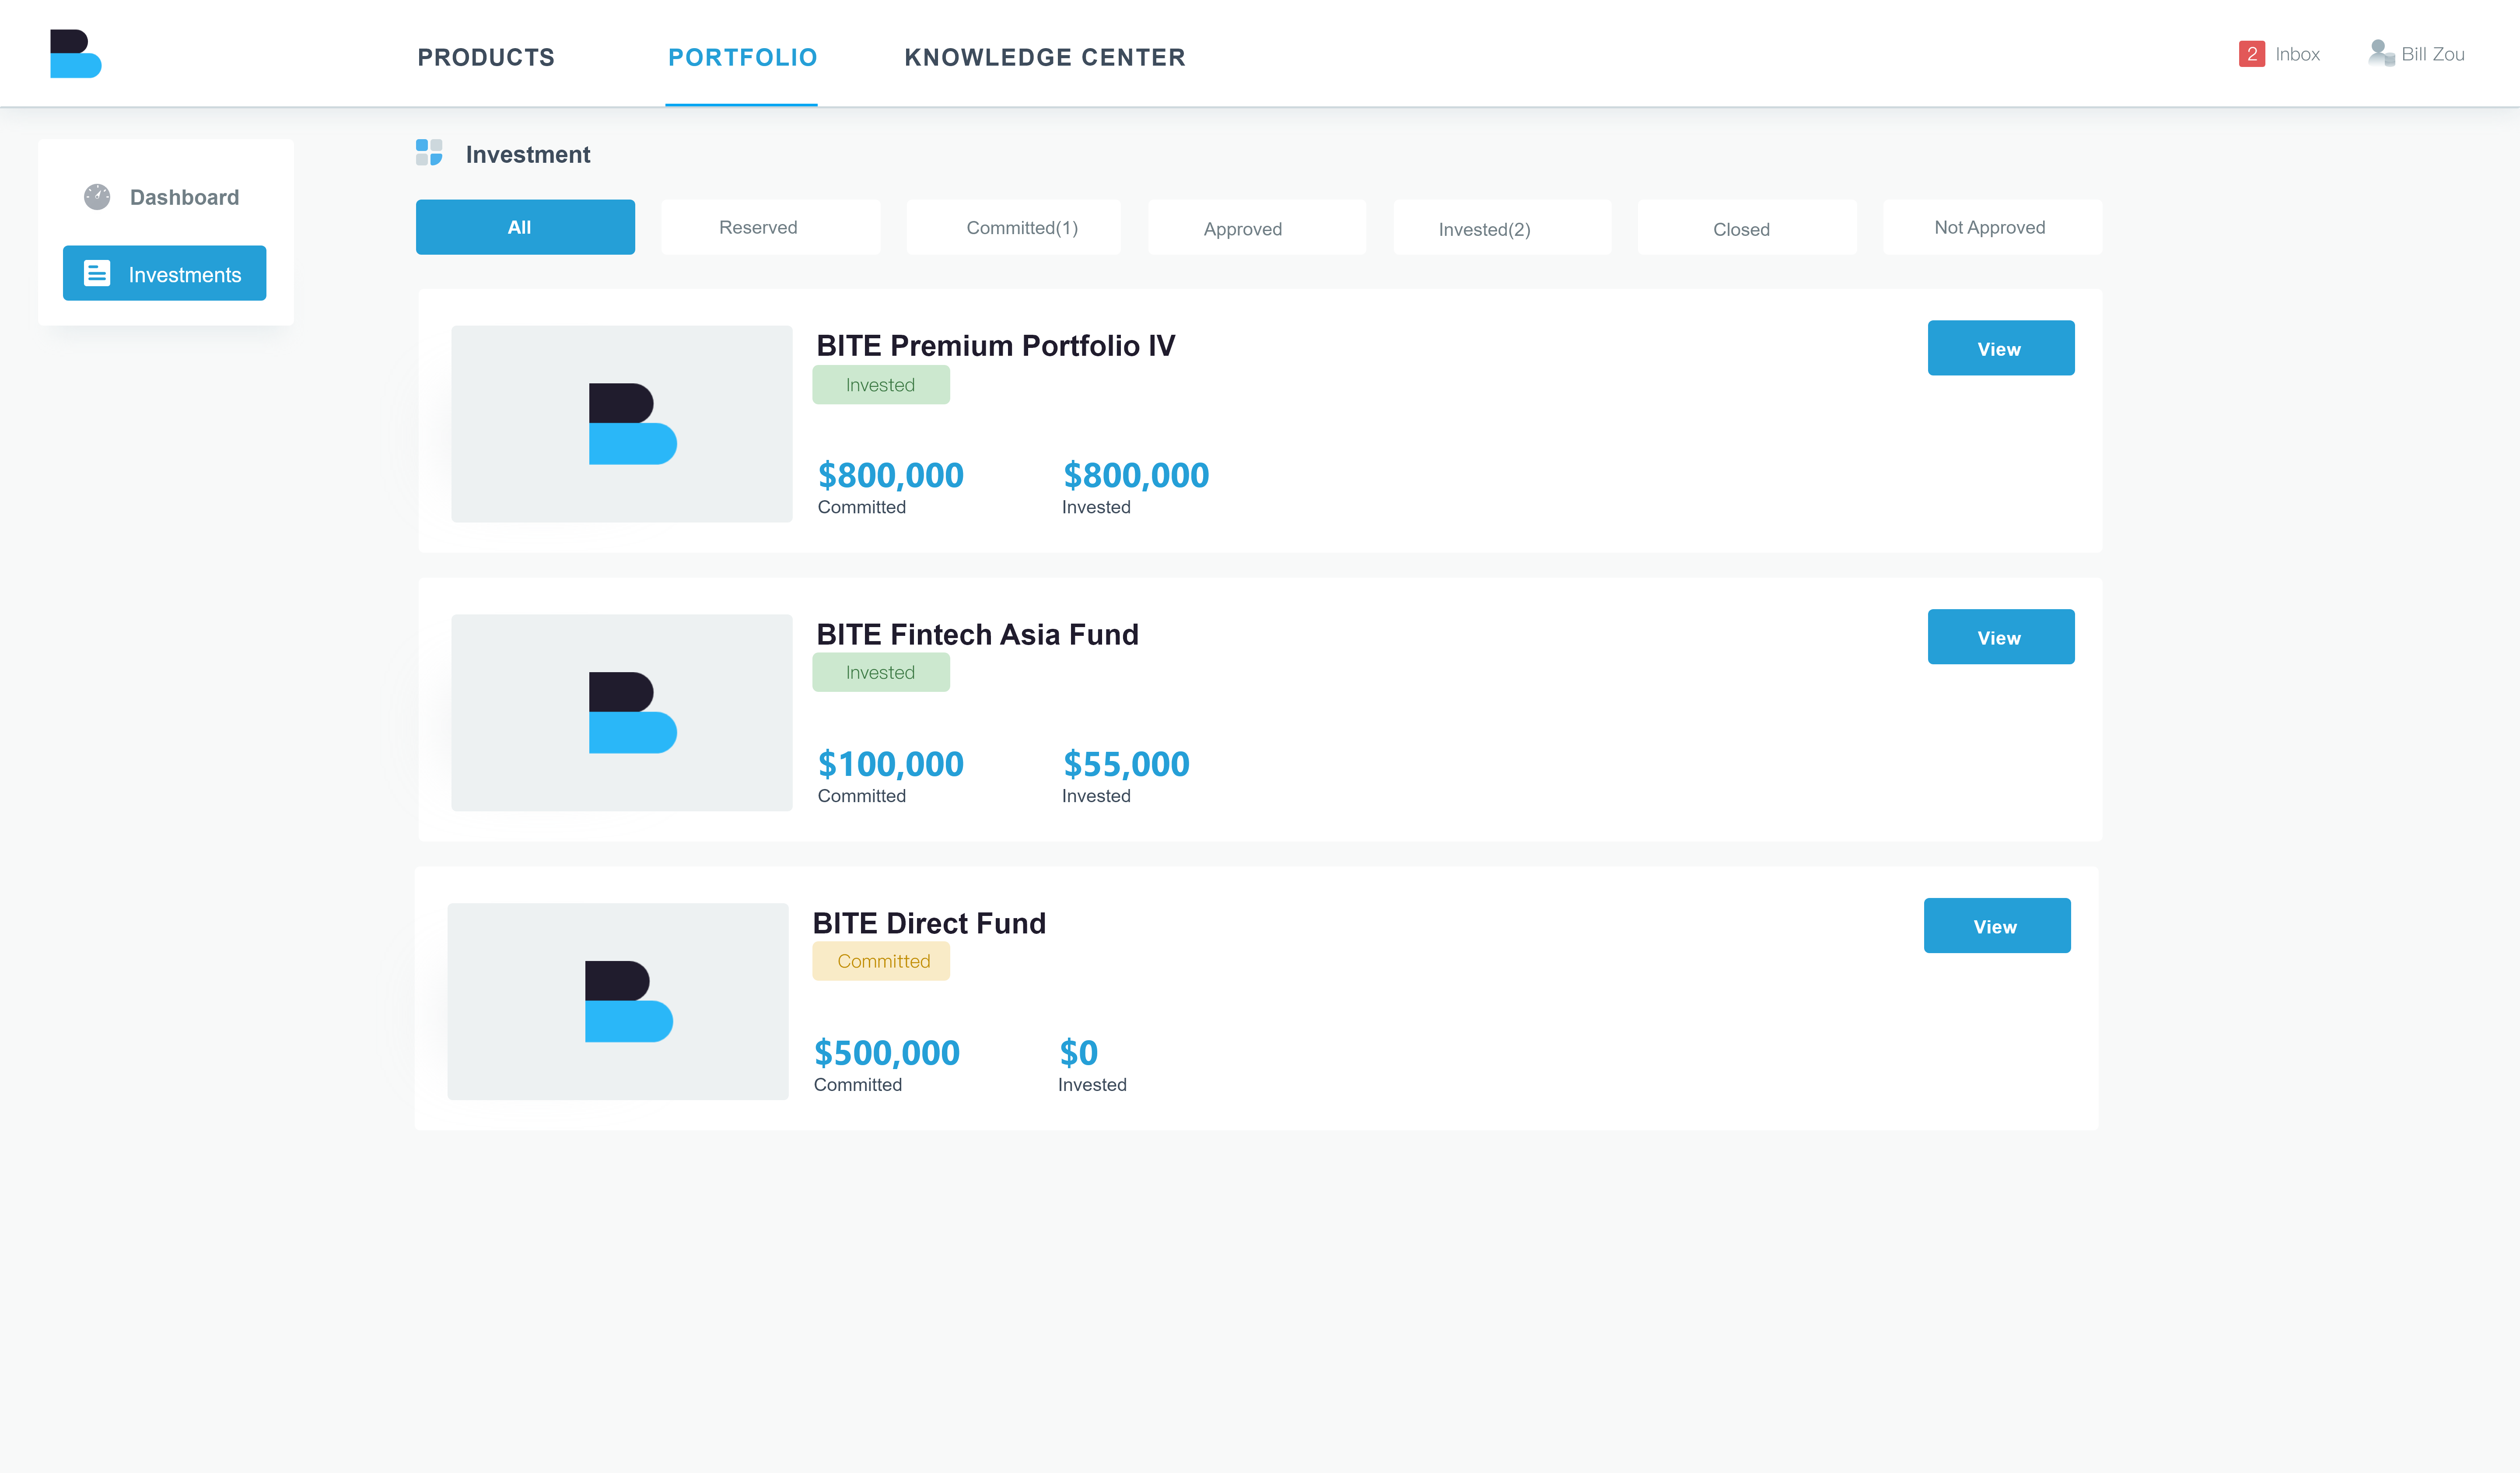The image size is (2520, 1473).
Task: Click $500,000 Committed amount
Action: [x=887, y=1053]
